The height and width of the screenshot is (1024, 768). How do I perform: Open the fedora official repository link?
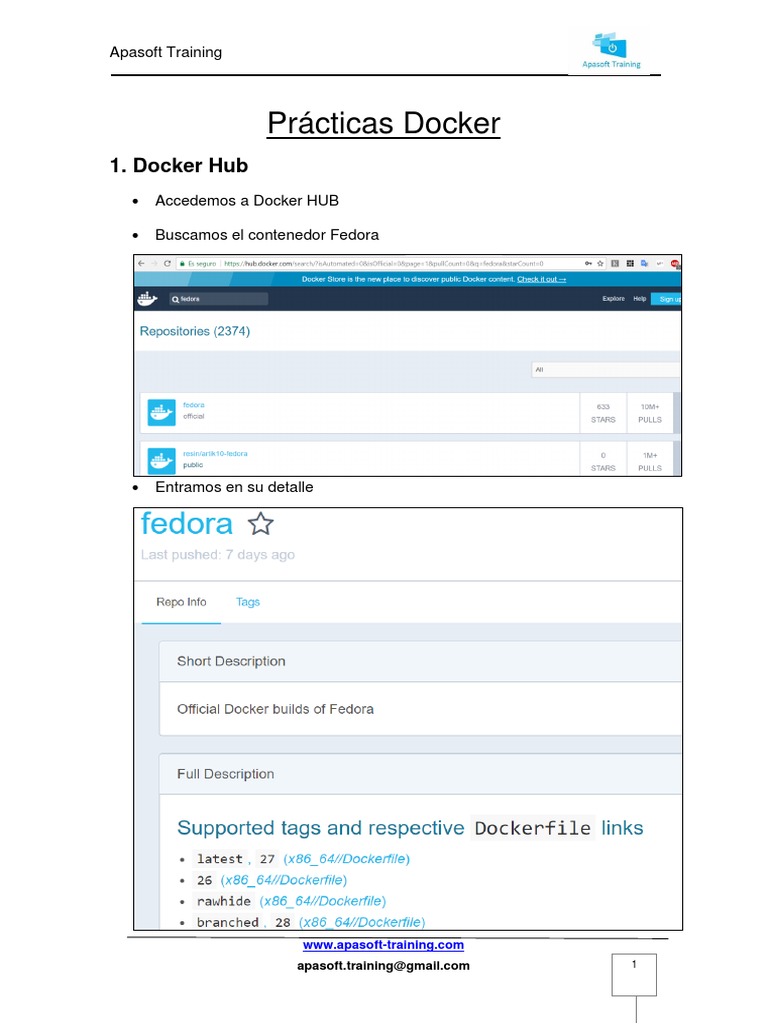pyautogui.click(x=193, y=405)
